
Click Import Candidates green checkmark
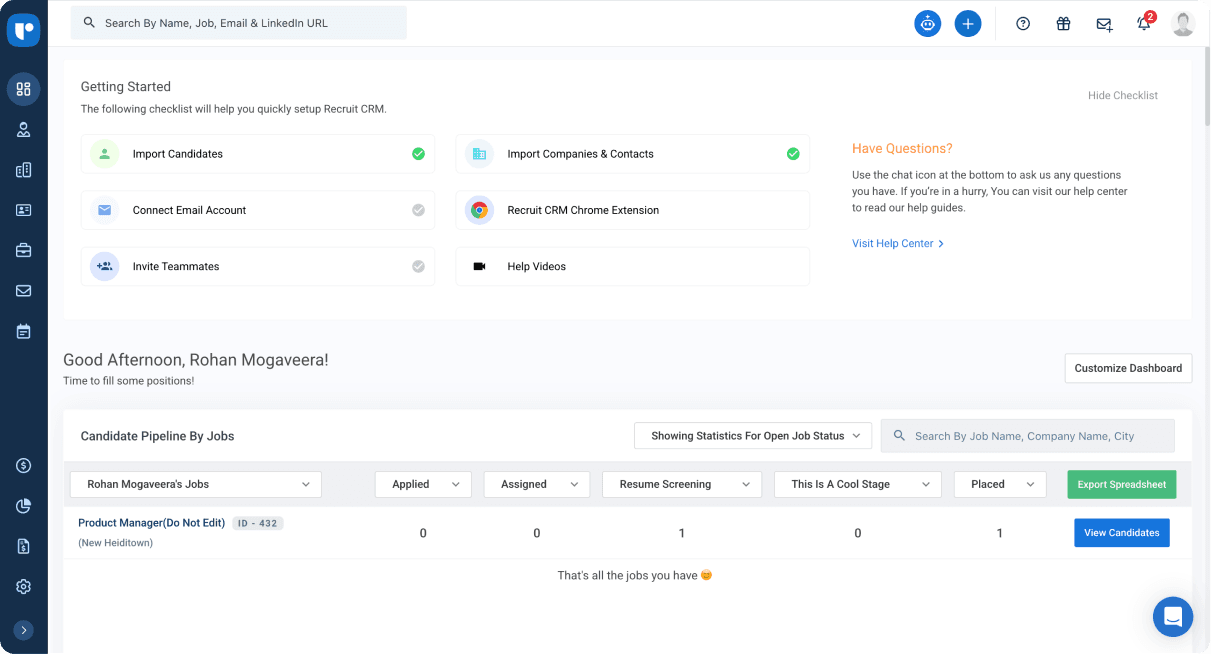(418, 154)
